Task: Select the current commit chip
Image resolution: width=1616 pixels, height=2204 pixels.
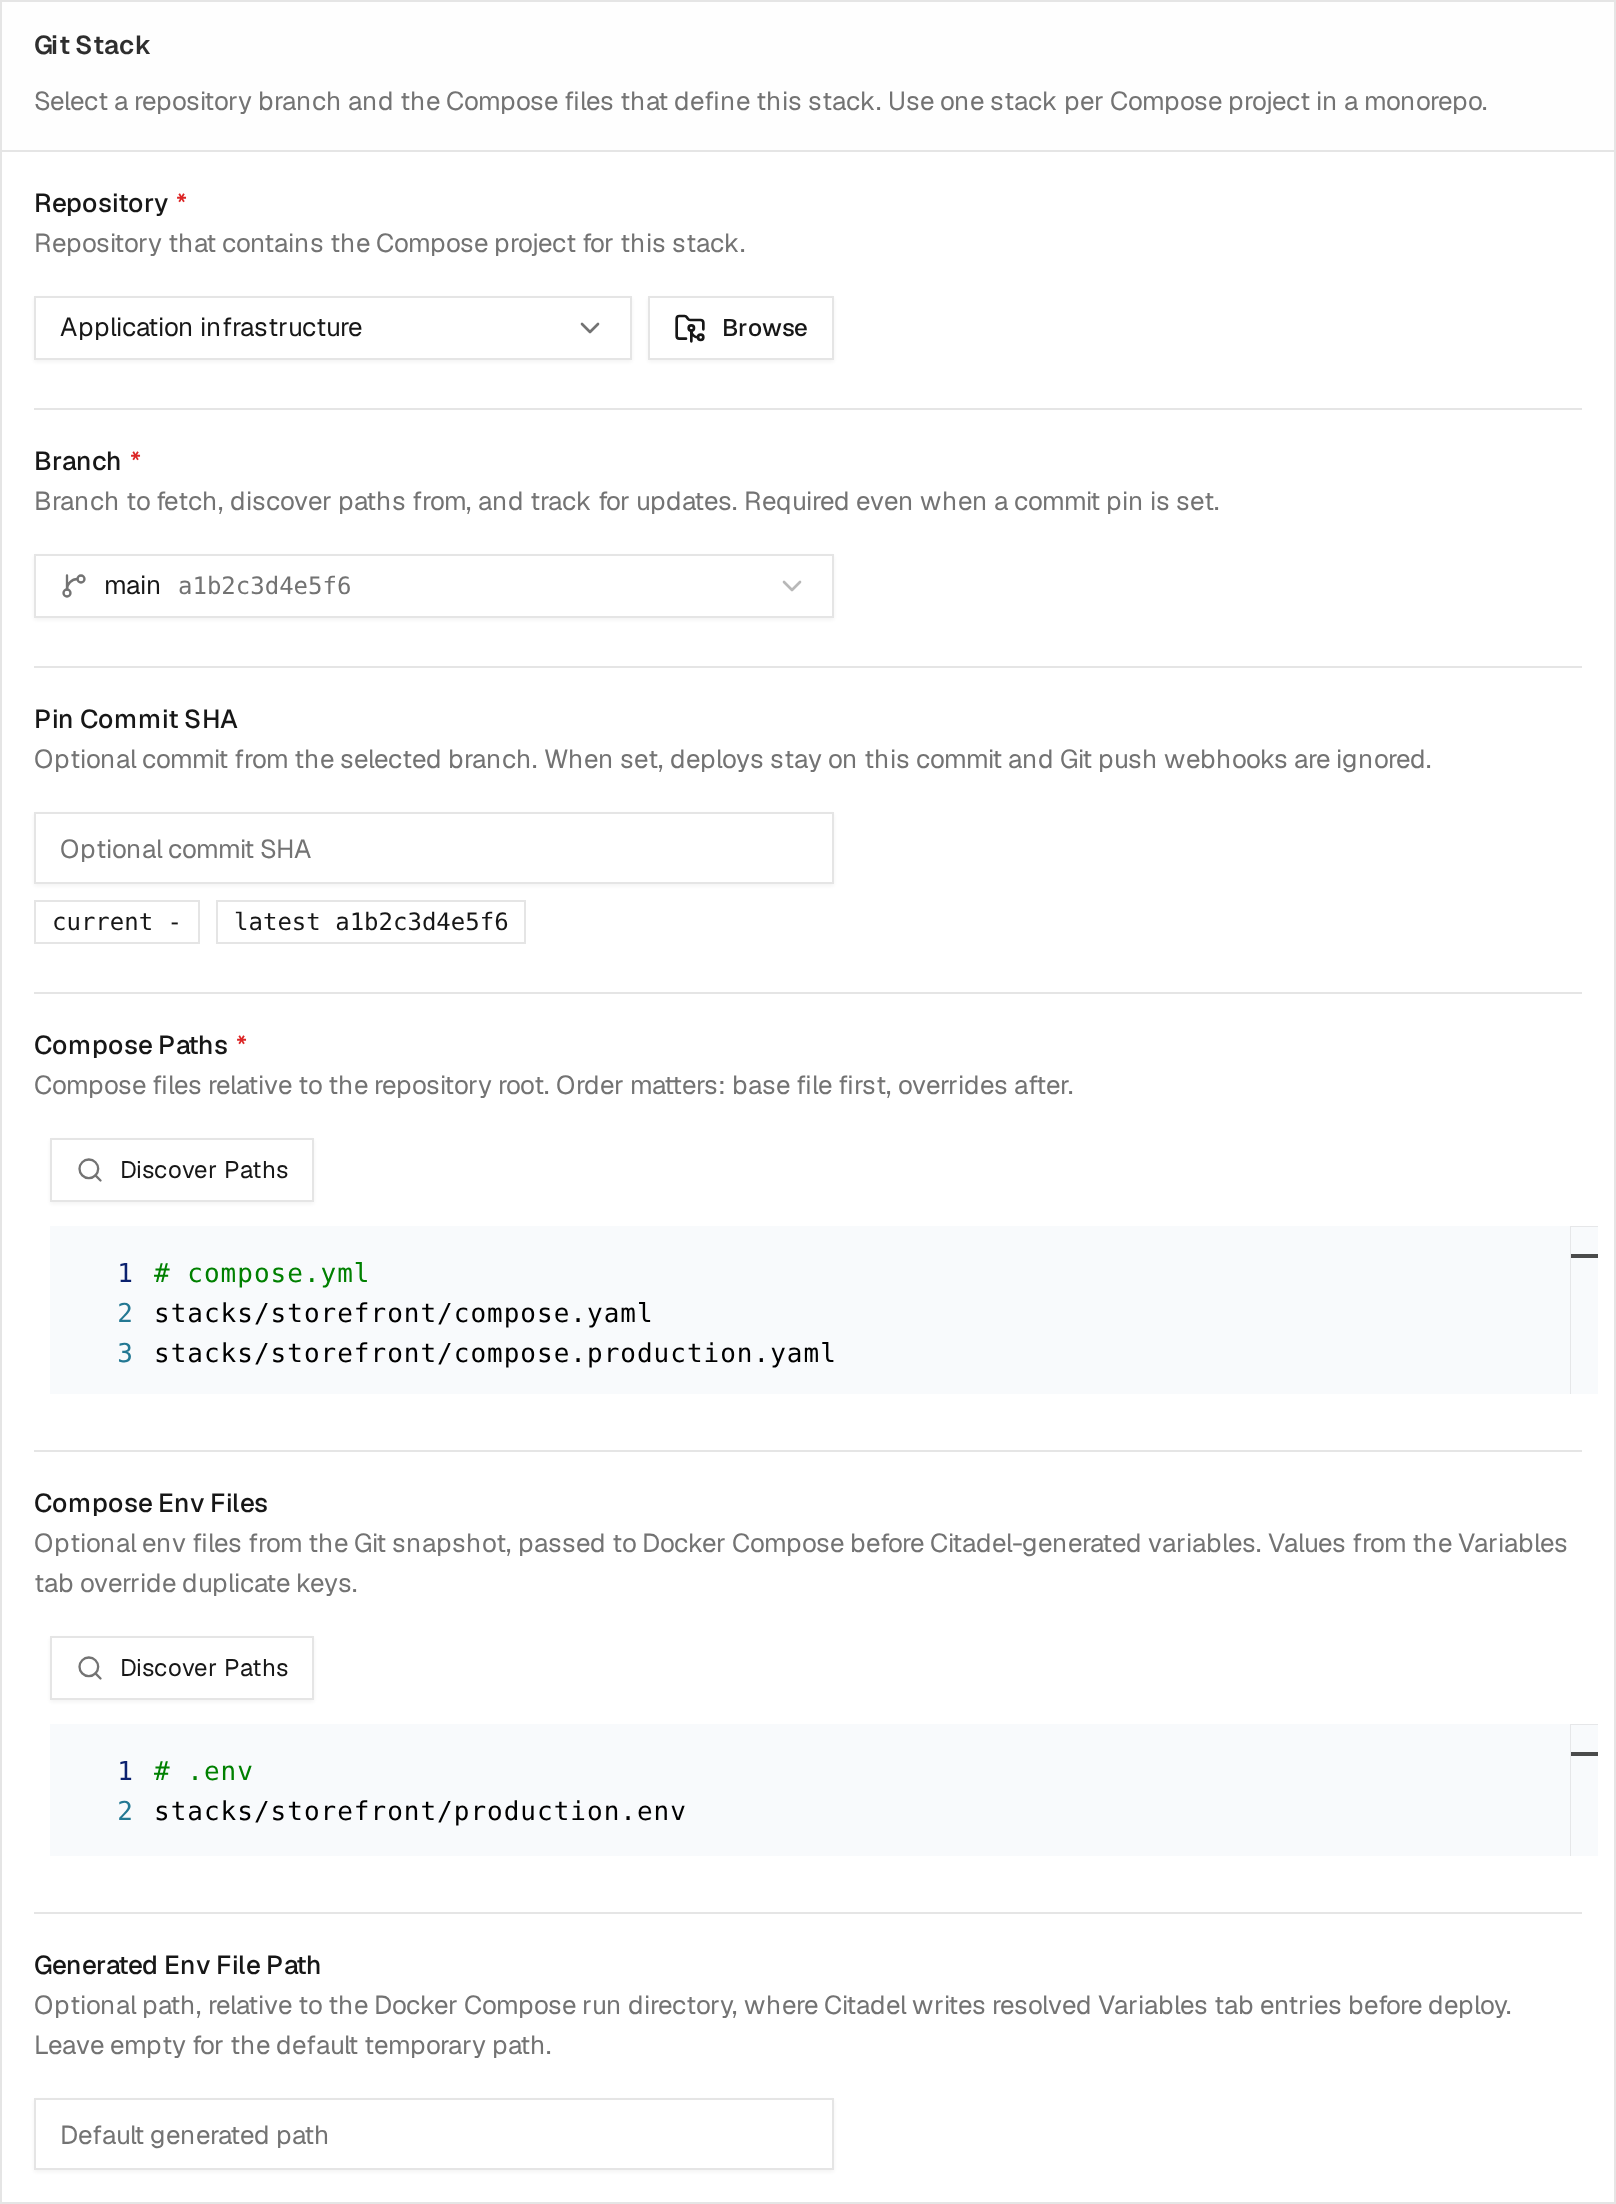Action: tap(117, 922)
